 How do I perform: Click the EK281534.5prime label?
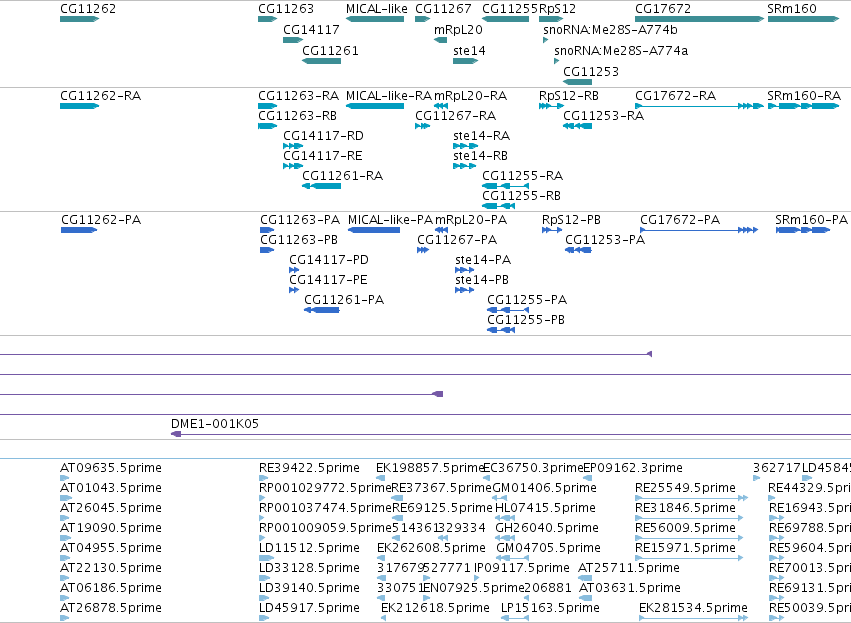693,608
